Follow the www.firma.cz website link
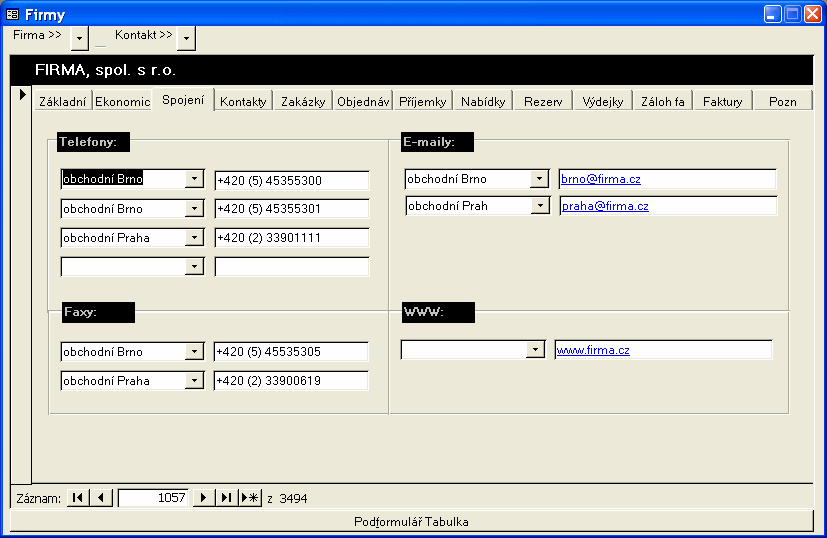The image size is (827, 538). pyautogui.click(x=593, y=350)
